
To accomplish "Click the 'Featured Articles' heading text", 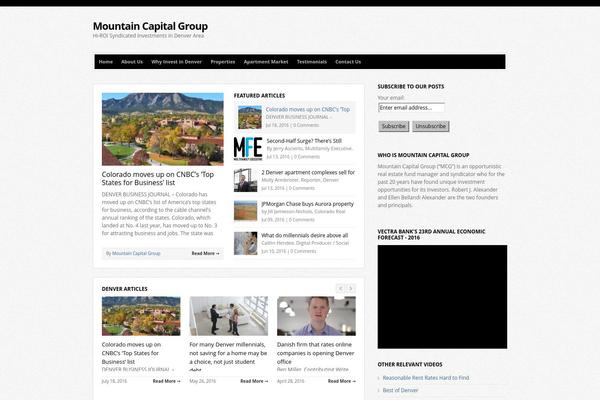I will coord(259,96).
